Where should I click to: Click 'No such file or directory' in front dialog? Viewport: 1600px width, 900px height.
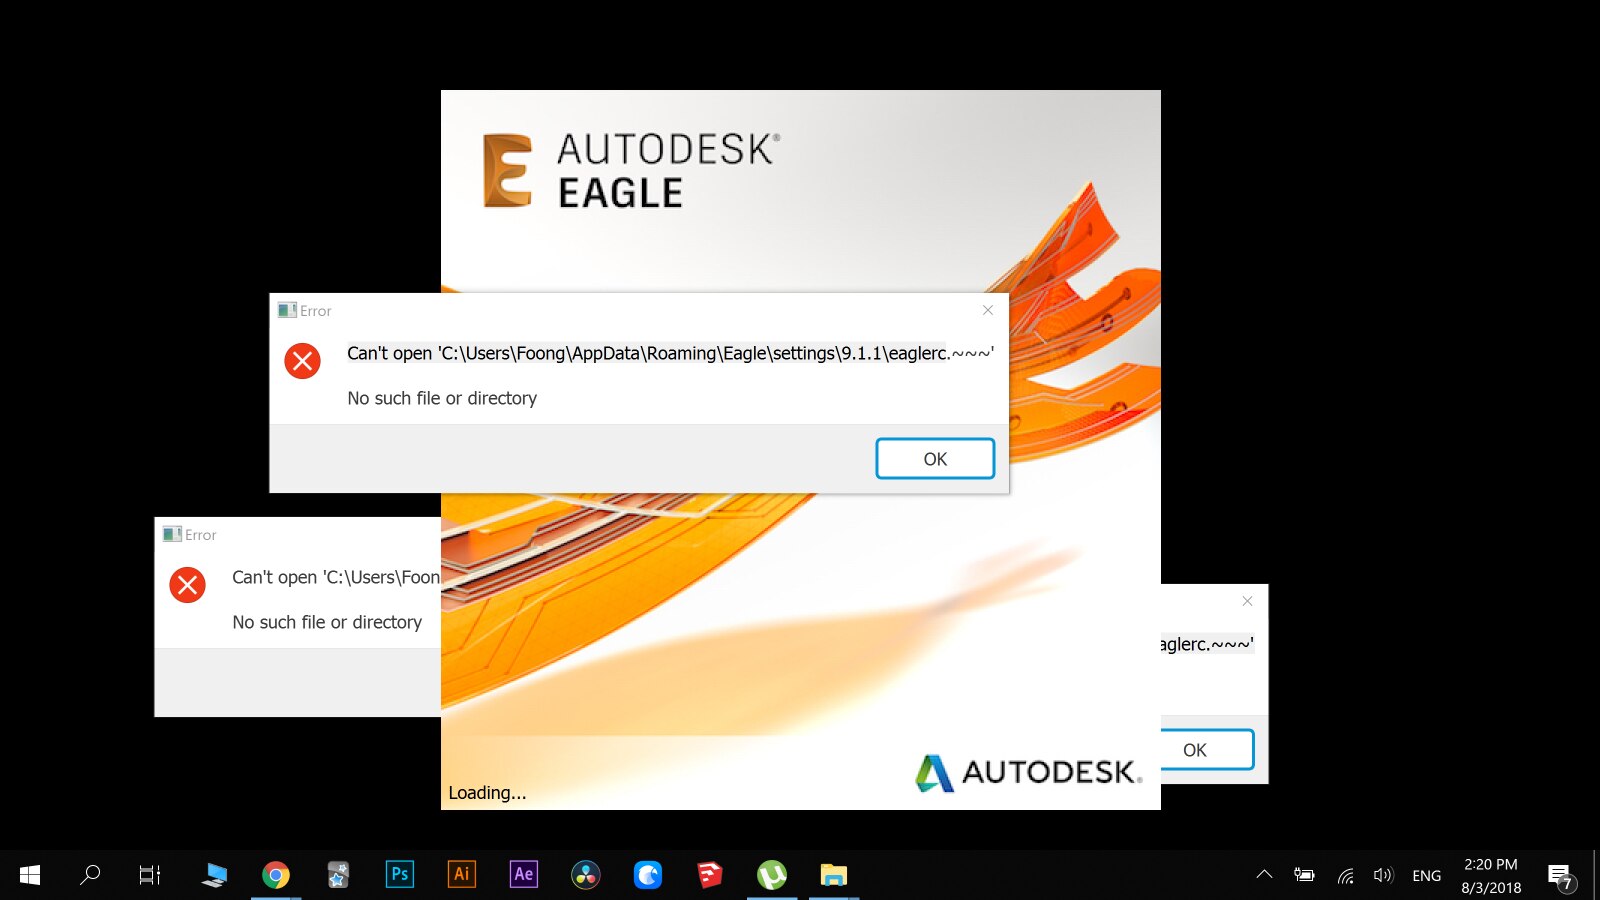click(442, 398)
